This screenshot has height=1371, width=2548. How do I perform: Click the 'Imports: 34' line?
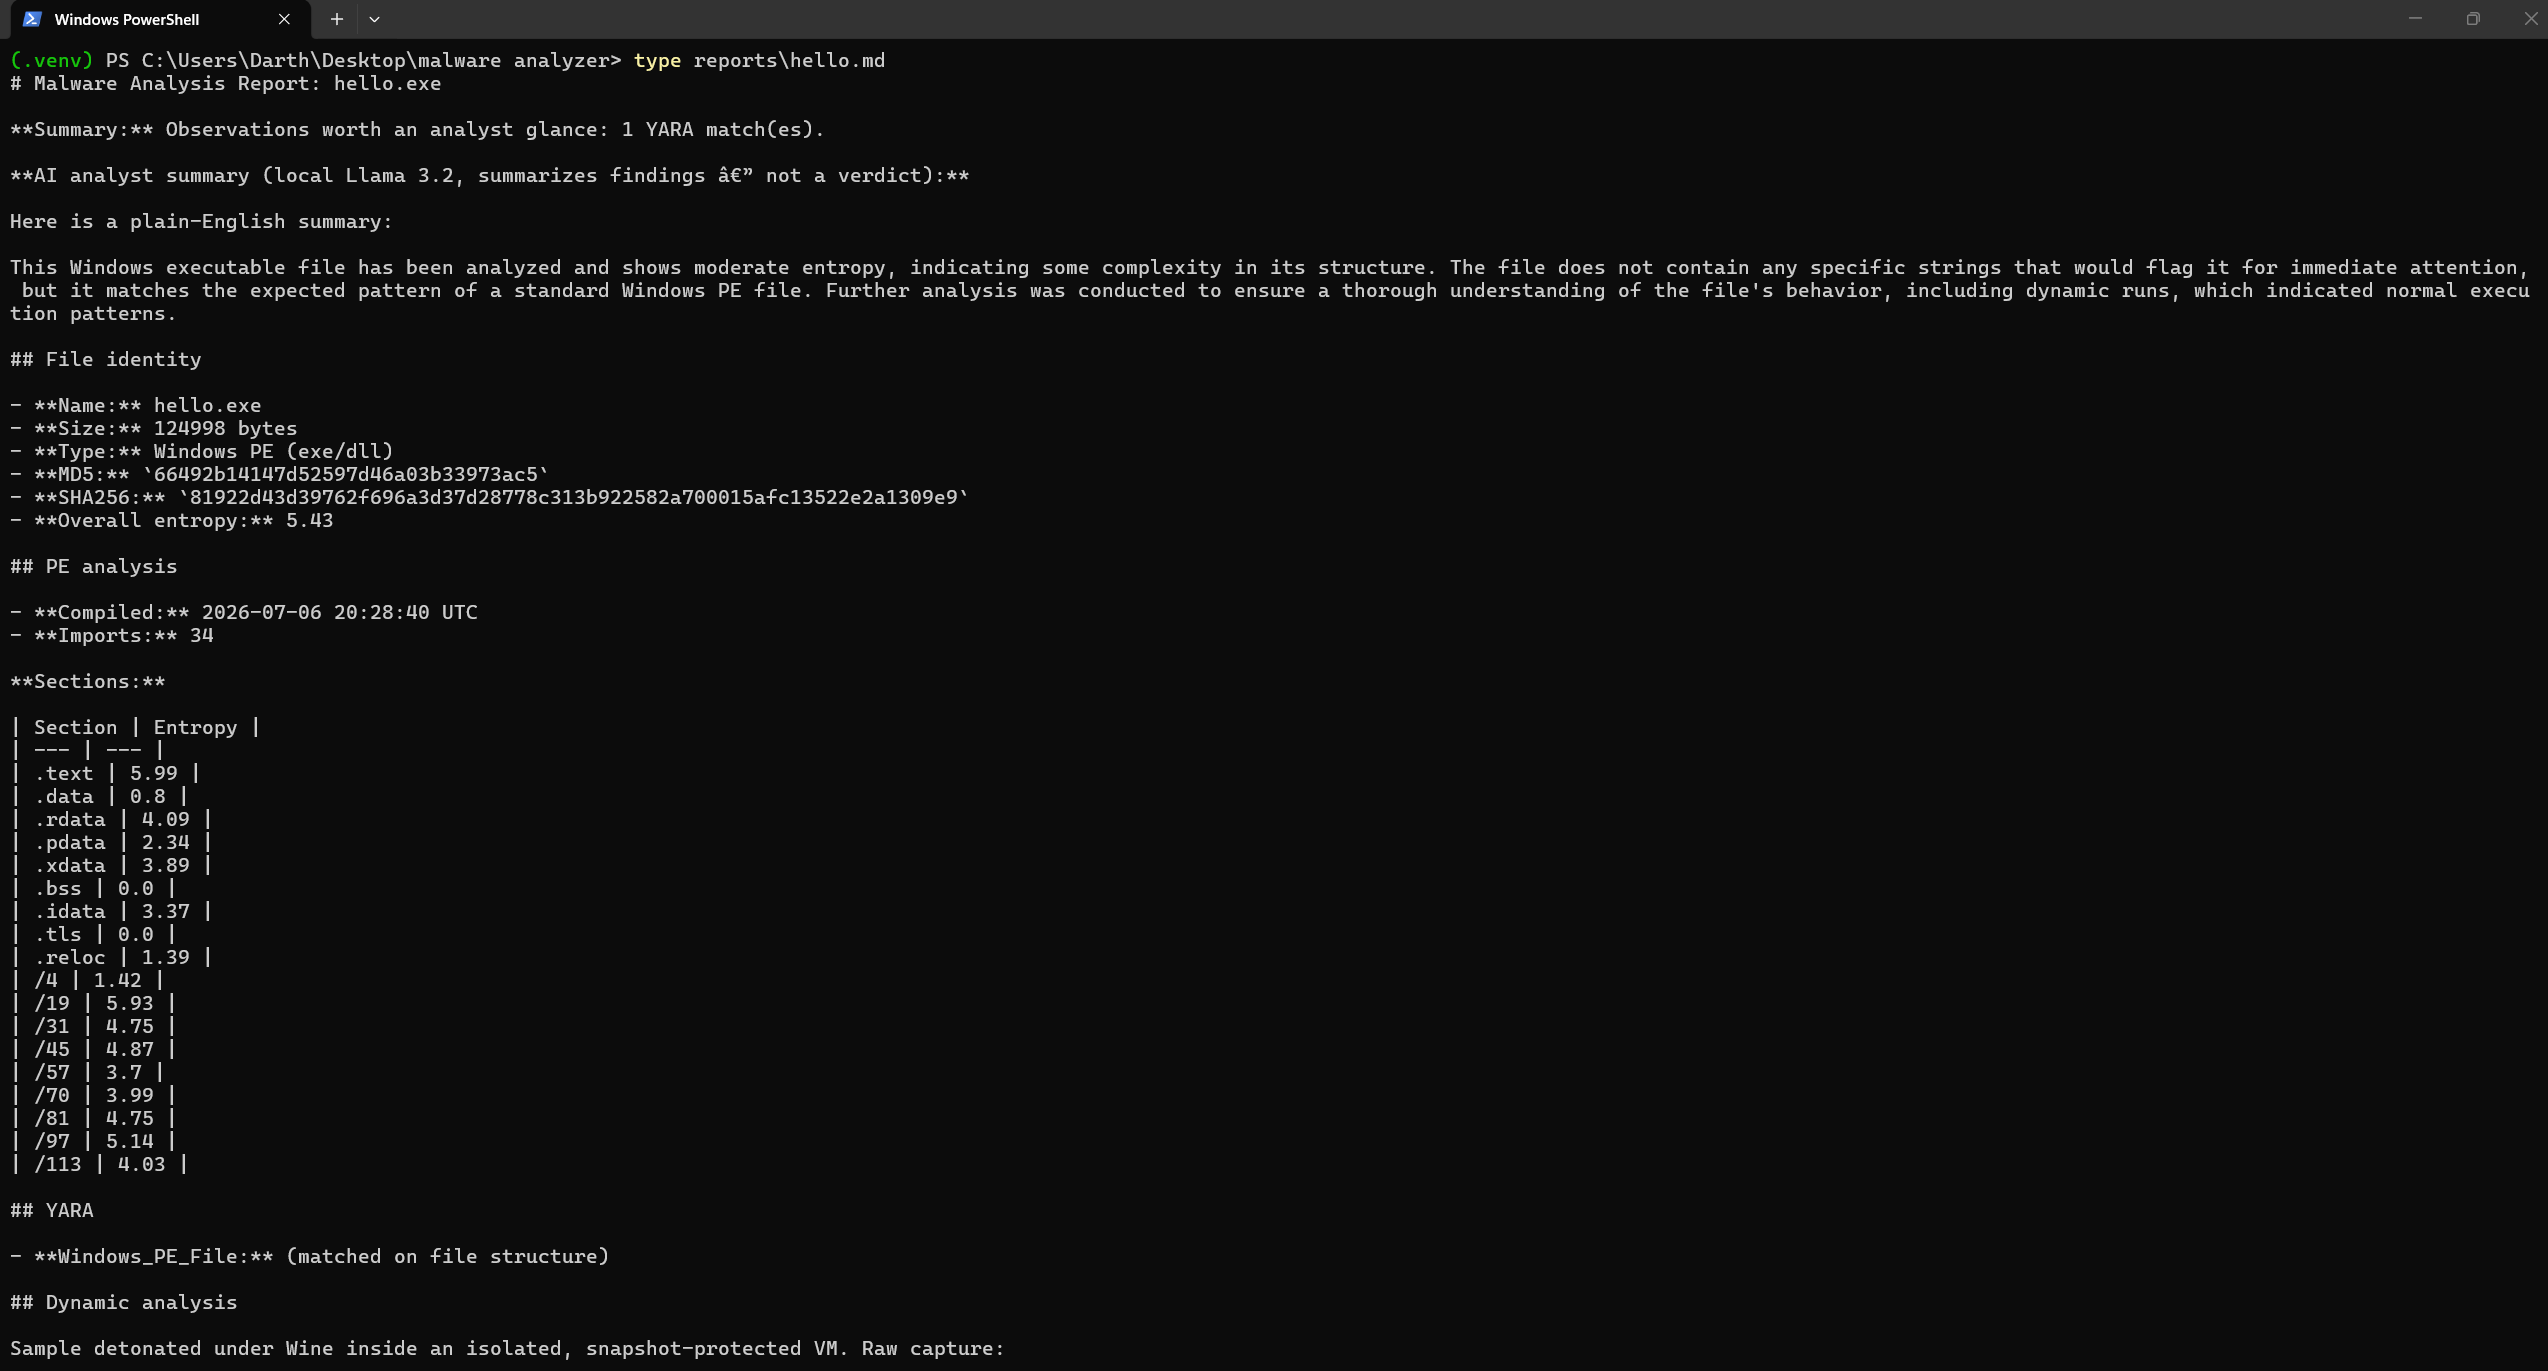pyautogui.click(x=112, y=636)
